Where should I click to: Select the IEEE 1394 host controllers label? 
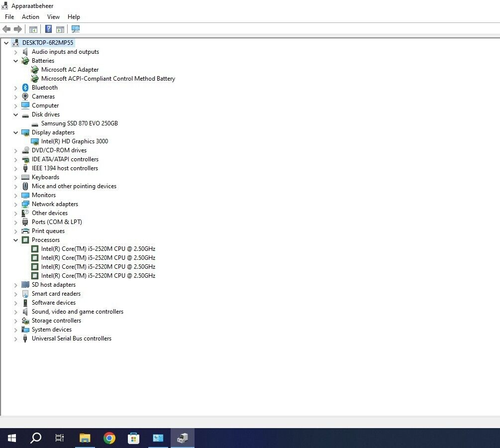(65, 168)
